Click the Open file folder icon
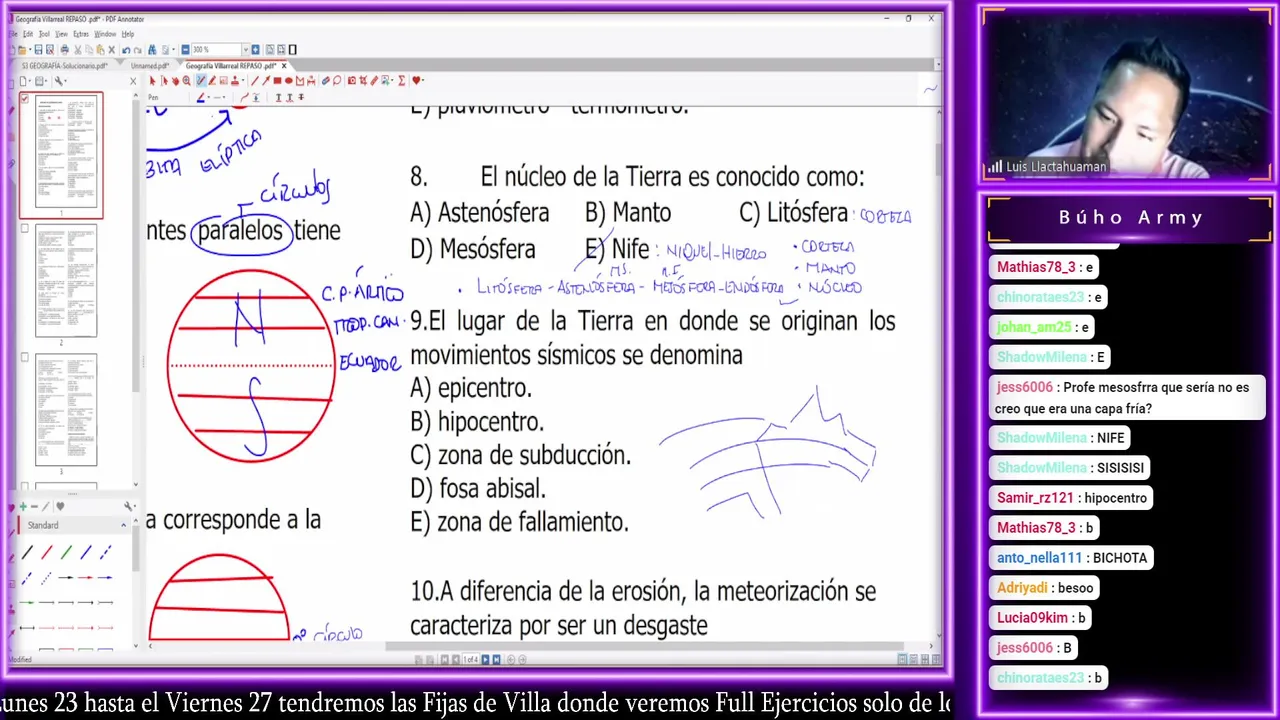This screenshot has width=1280, height=720. (22, 49)
